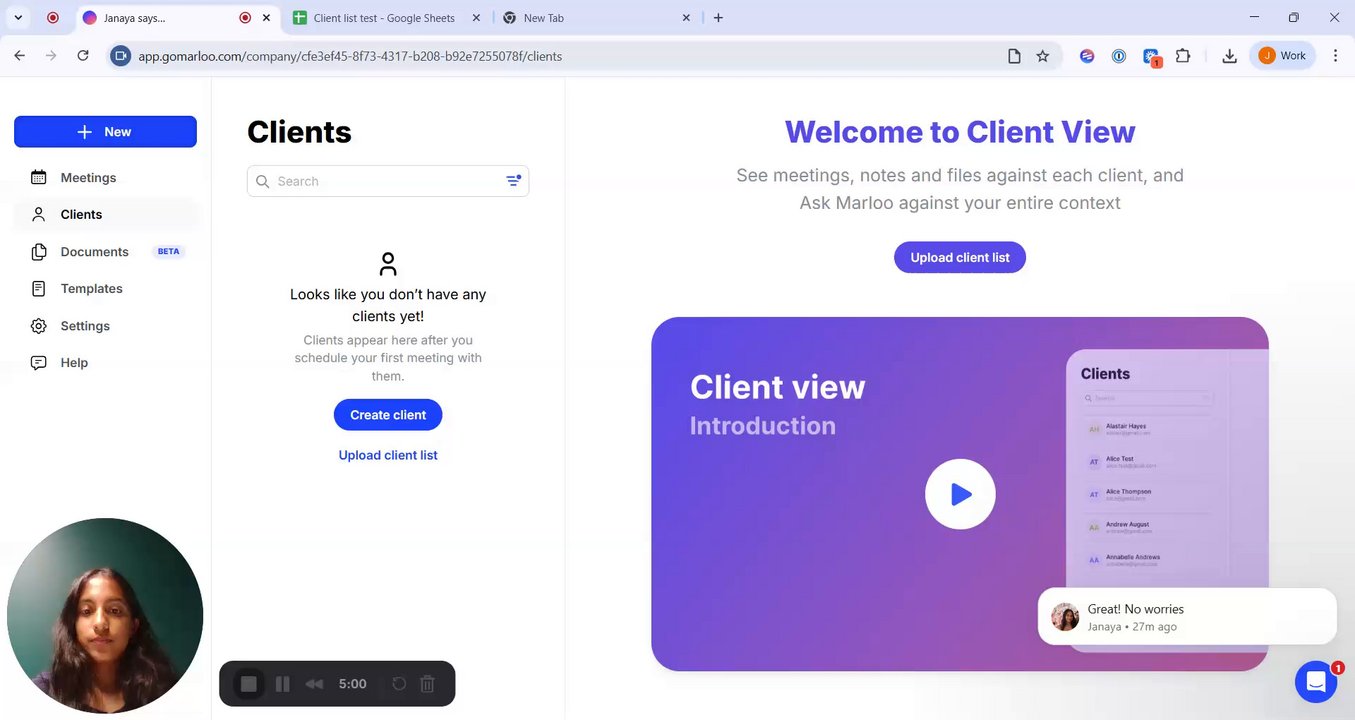Restart the recording with the redo icon
The height and width of the screenshot is (720, 1355).
[399, 684]
